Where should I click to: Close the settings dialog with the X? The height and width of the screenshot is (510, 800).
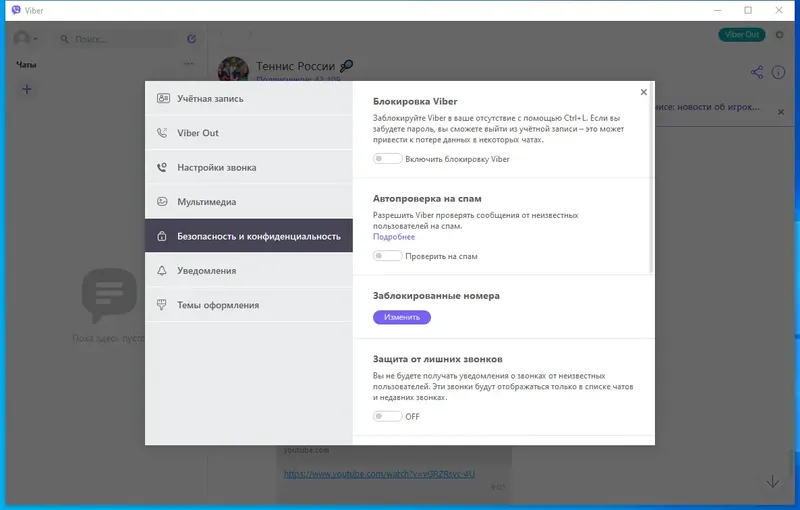(643, 92)
